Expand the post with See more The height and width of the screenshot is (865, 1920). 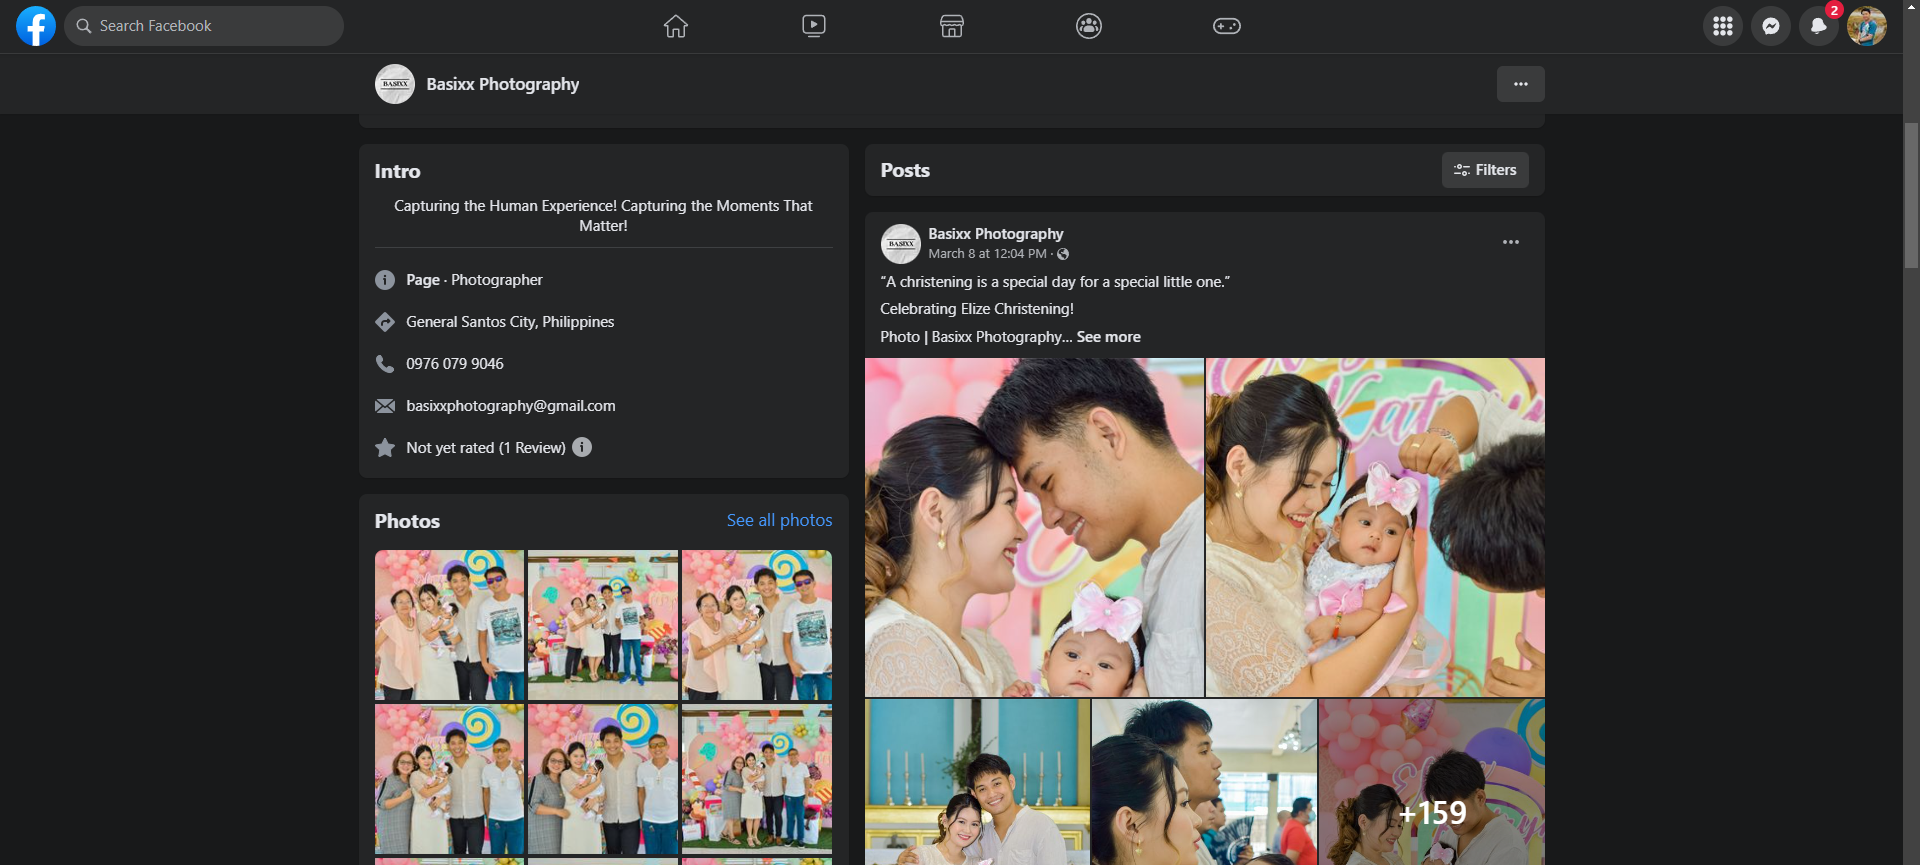(1109, 337)
